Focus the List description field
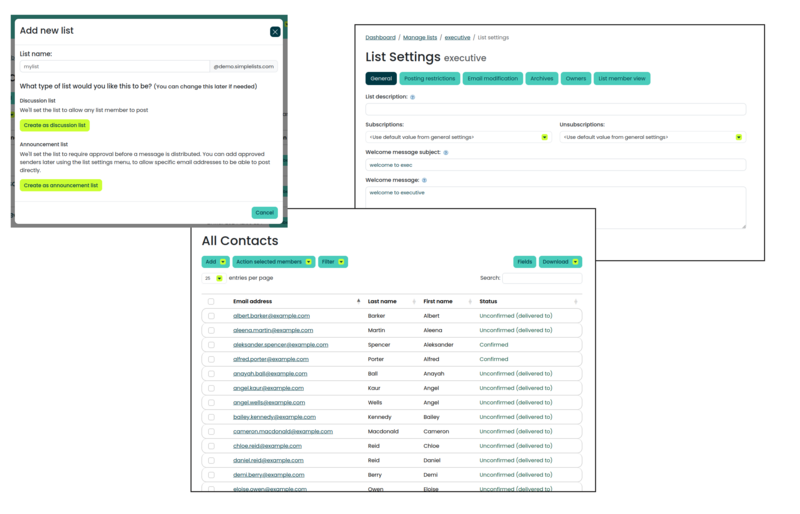800x514 pixels. point(556,109)
